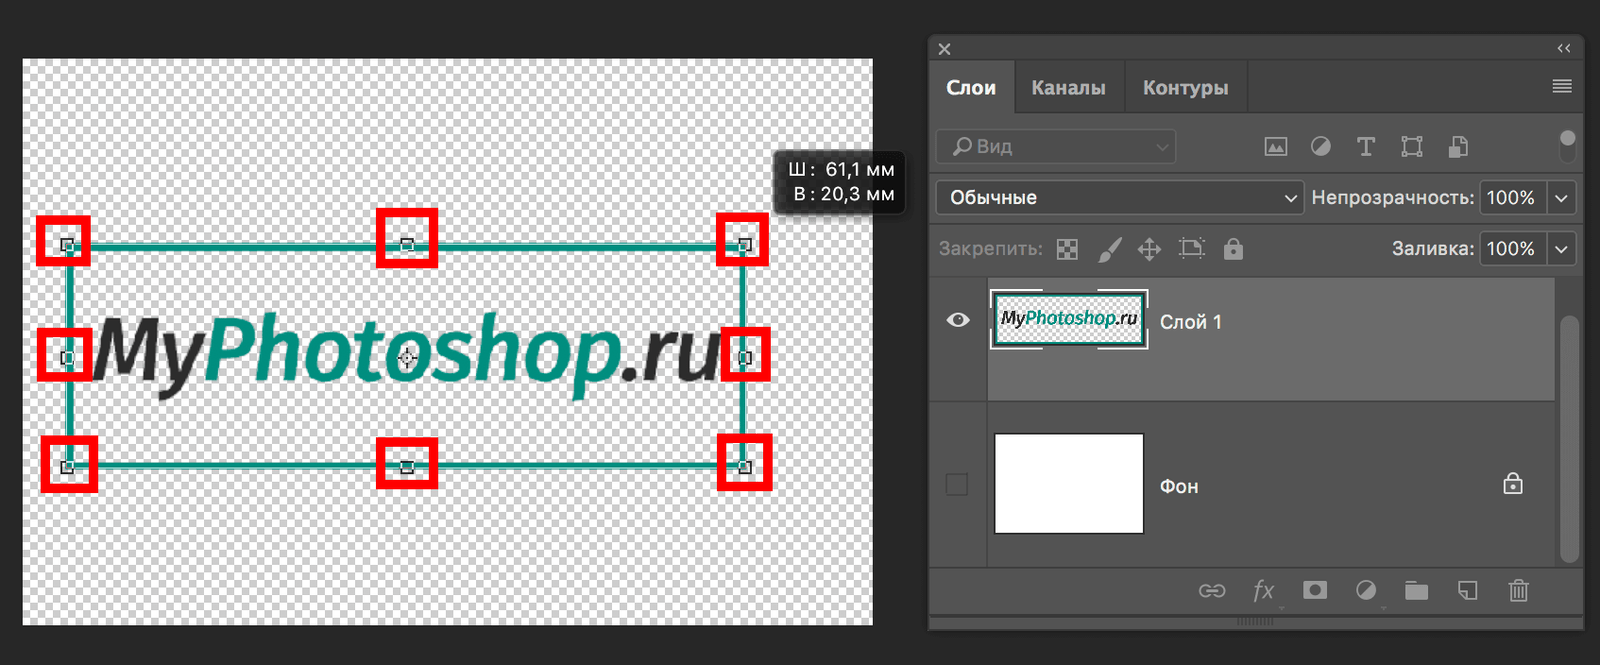Filter layers by text type icon
The image size is (1600, 665).
pyautogui.click(x=1366, y=147)
